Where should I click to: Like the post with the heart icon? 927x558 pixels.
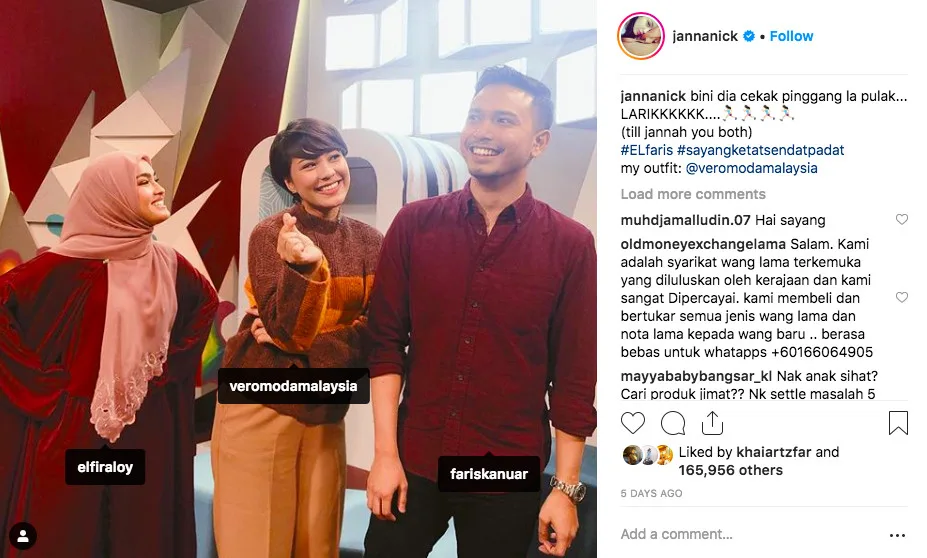click(633, 423)
